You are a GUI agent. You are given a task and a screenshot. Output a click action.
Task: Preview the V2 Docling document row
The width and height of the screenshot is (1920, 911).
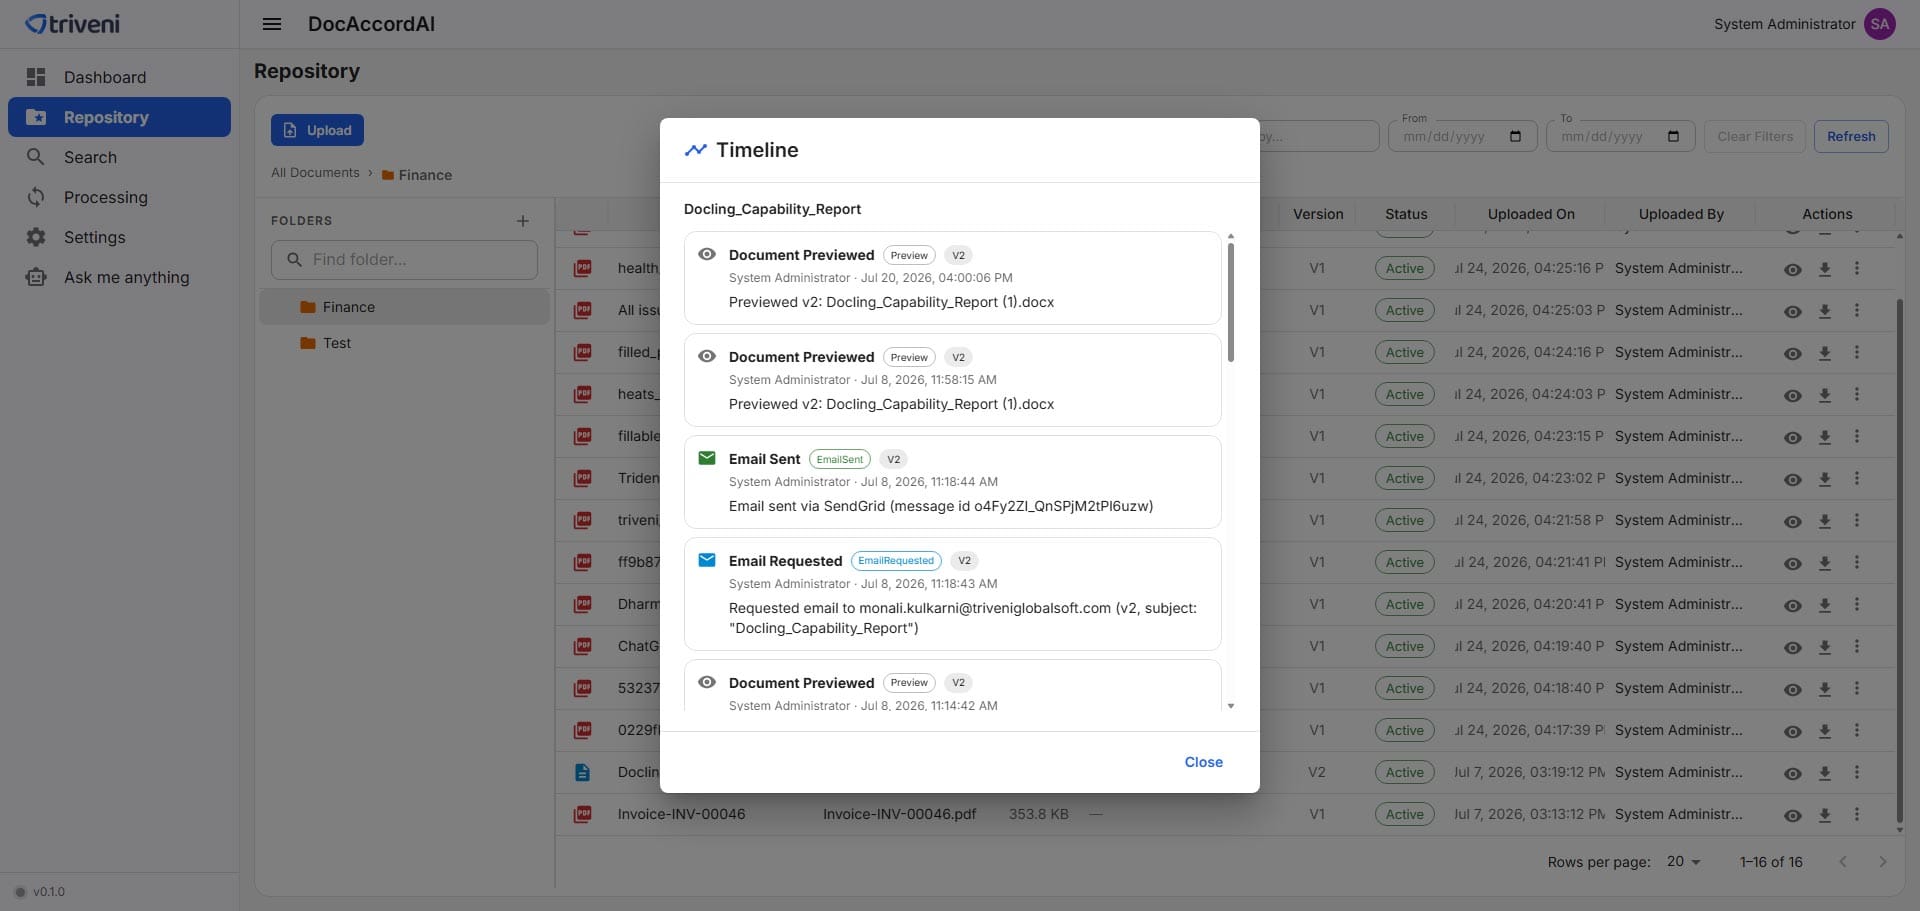(x=1793, y=773)
